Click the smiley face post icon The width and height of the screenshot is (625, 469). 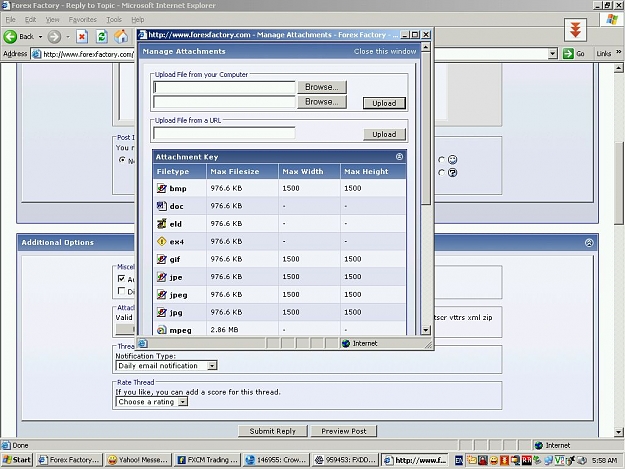coord(452,159)
